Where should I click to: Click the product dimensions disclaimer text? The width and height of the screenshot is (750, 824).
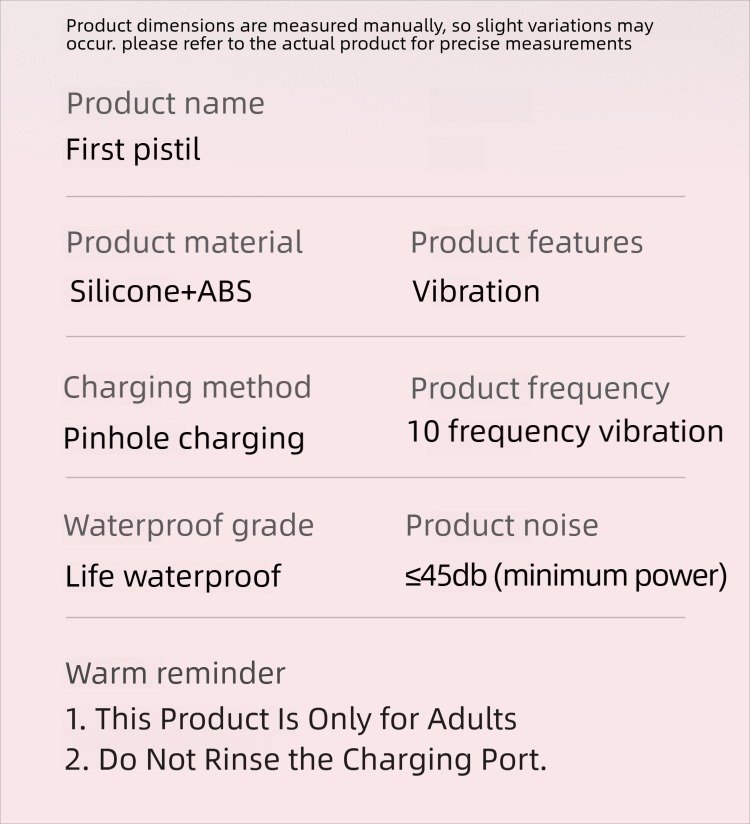[x=359, y=35]
